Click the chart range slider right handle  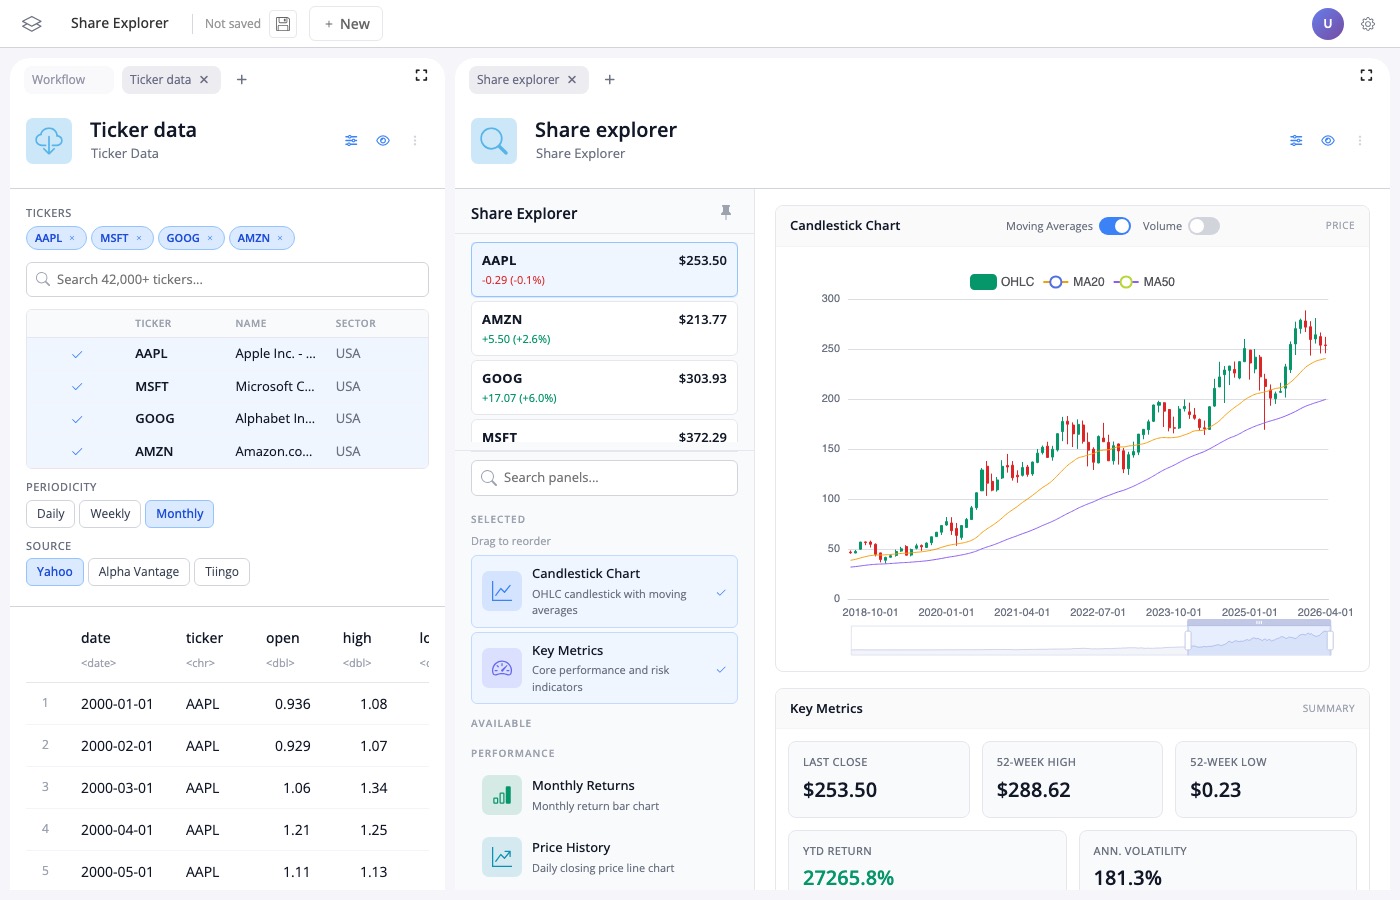1331,640
